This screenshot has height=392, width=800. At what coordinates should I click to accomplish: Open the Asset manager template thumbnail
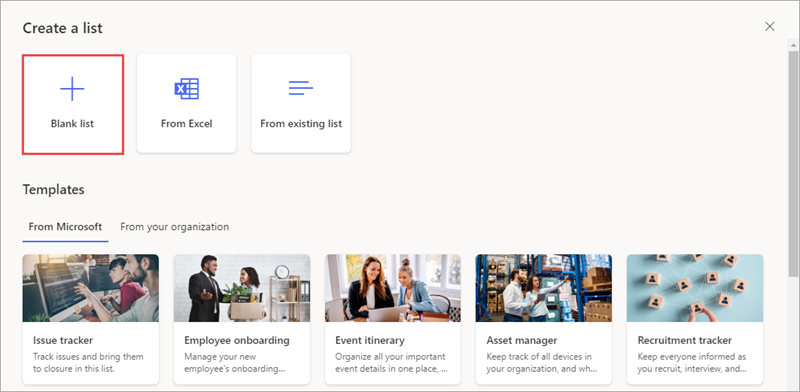tap(544, 288)
